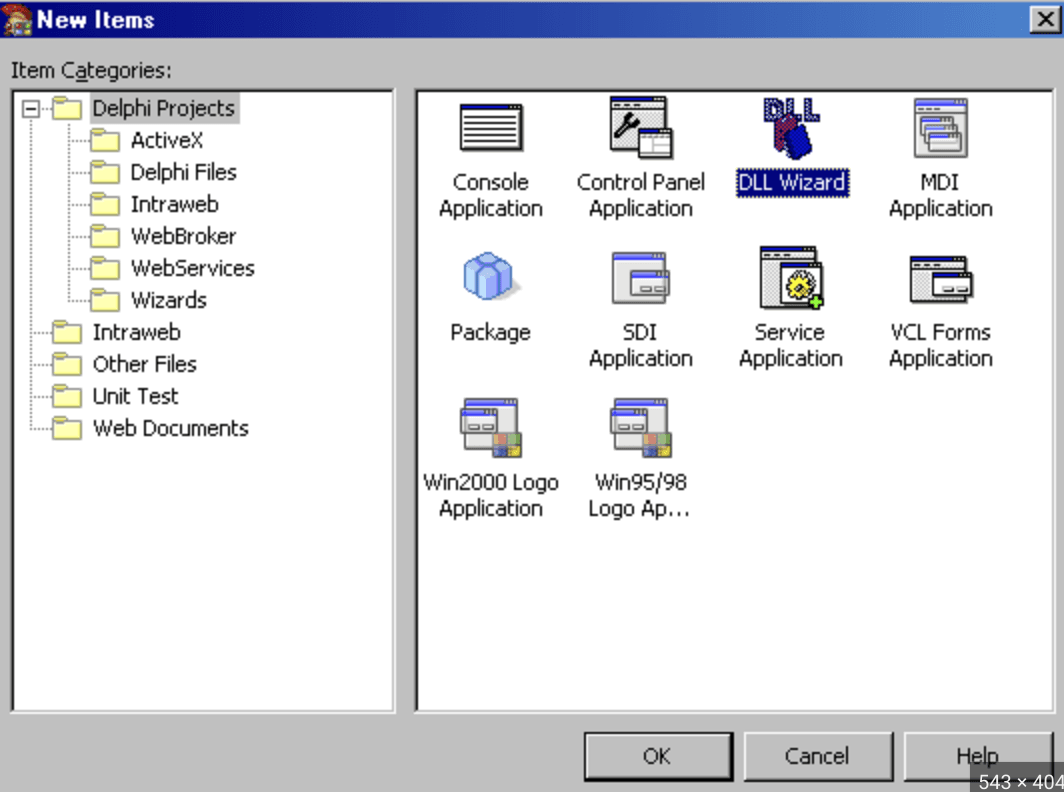This screenshot has width=1064, height=792.
Task: Click the "Win2000 Logo Application" label text
Action: [491, 495]
